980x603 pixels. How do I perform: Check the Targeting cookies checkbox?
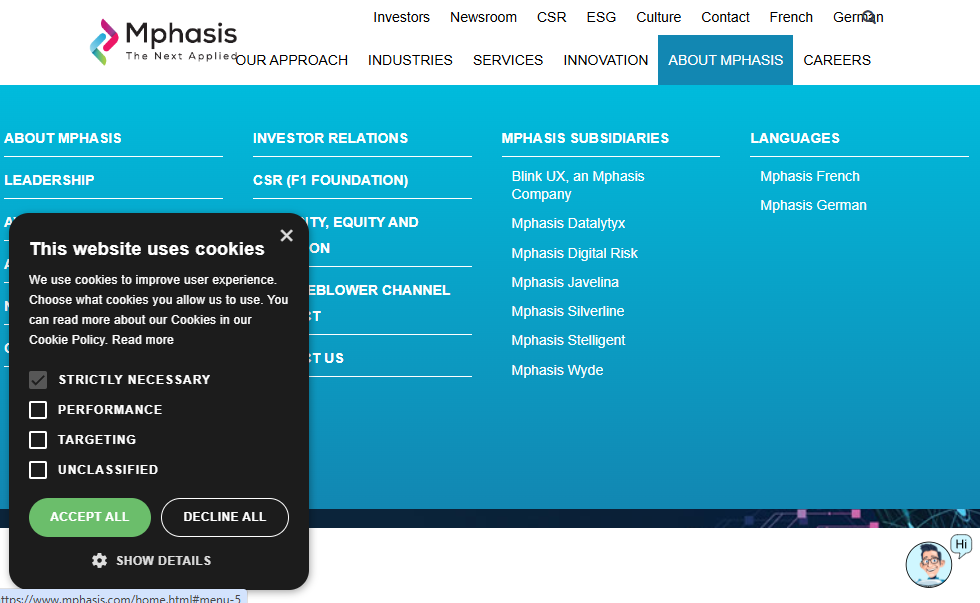point(38,440)
